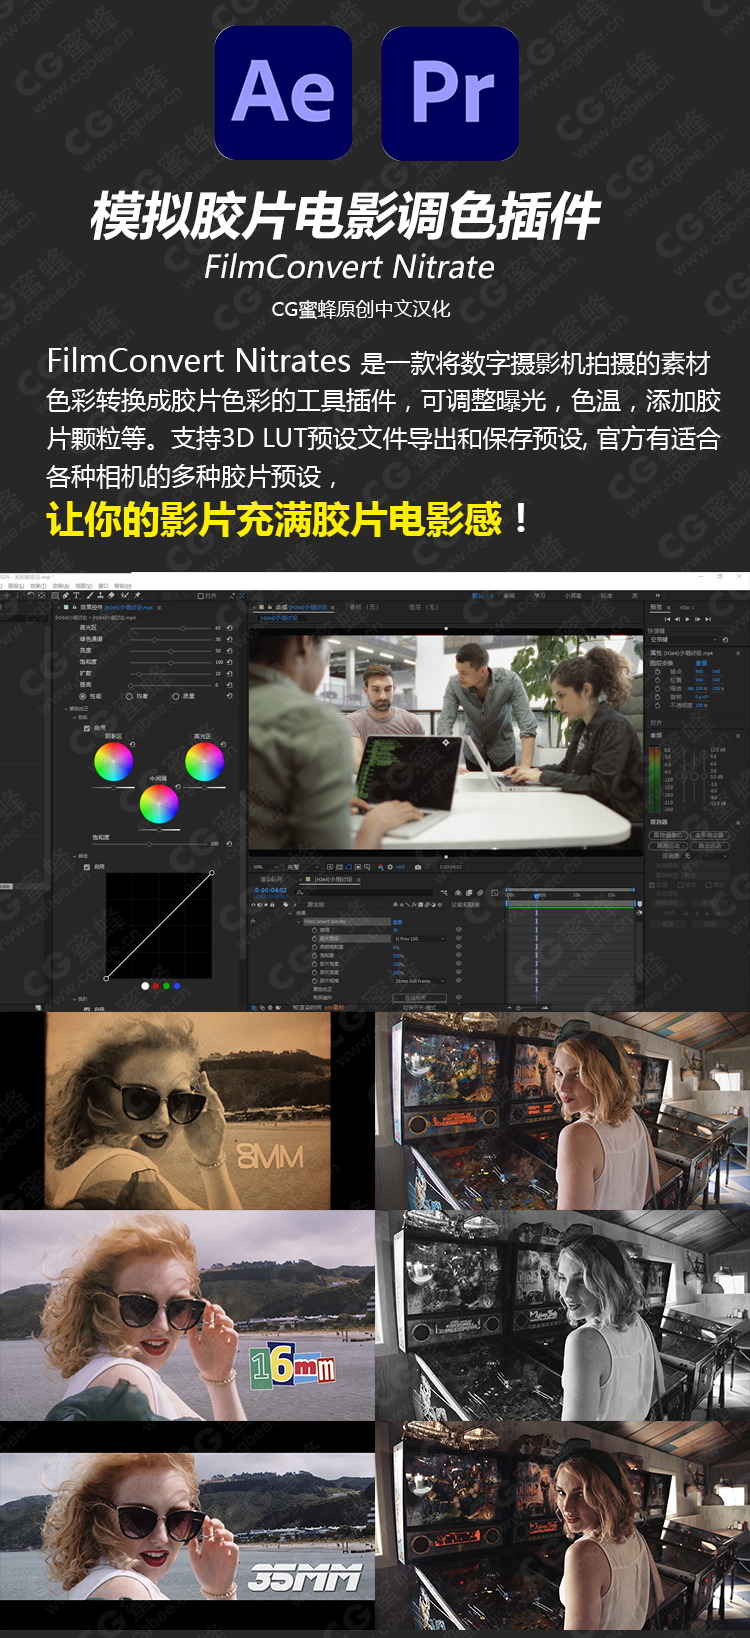750x1638 pixels.
Task: Open the 完整 resolution dropdown
Action: [302, 867]
